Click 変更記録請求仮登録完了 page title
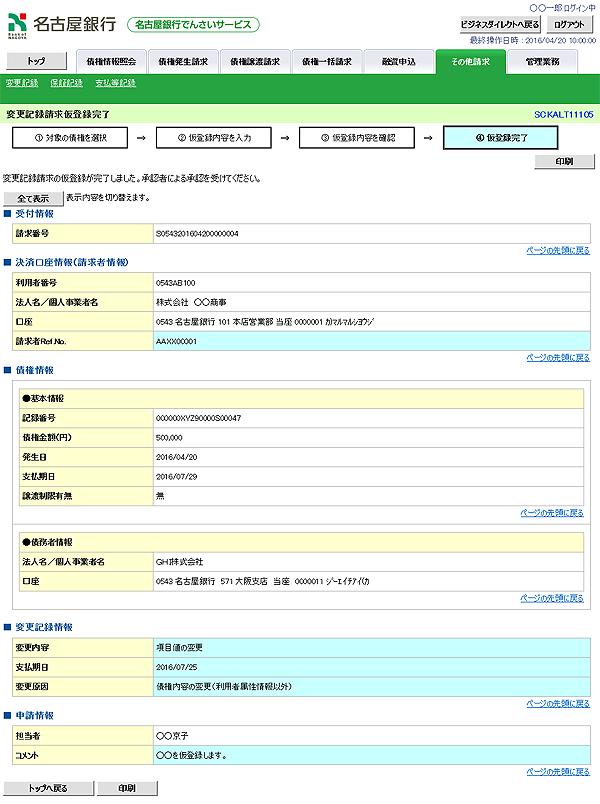This screenshot has width=600, height=804. (58, 114)
